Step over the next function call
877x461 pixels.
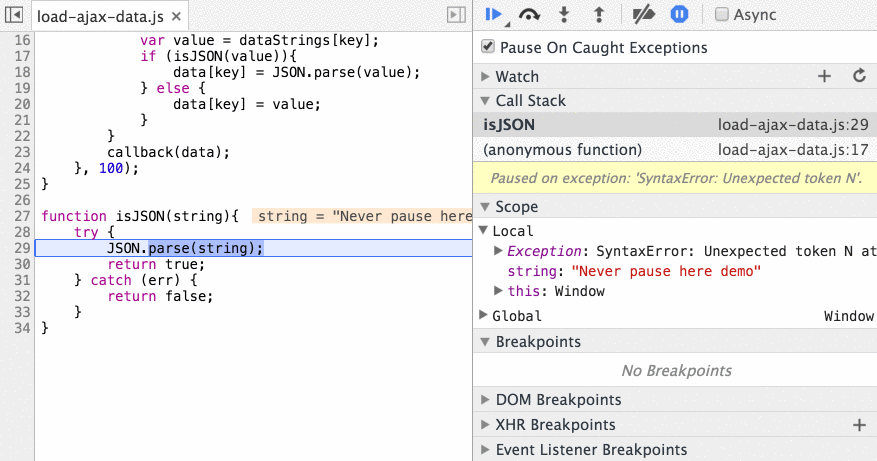pyautogui.click(x=529, y=15)
